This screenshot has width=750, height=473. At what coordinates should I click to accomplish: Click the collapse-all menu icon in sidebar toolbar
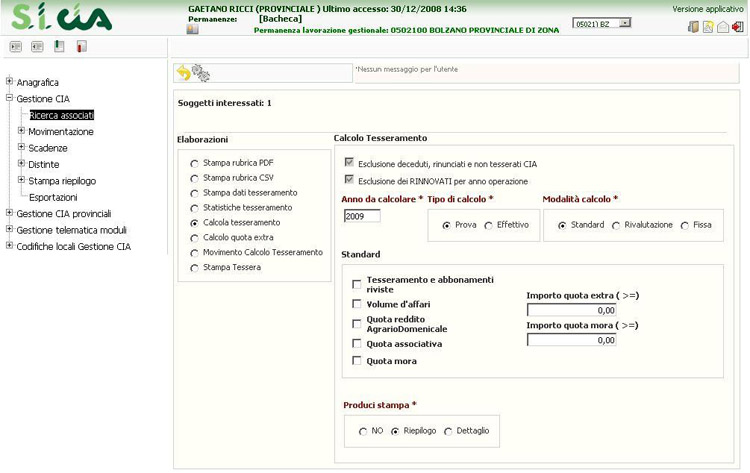click(37, 46)
